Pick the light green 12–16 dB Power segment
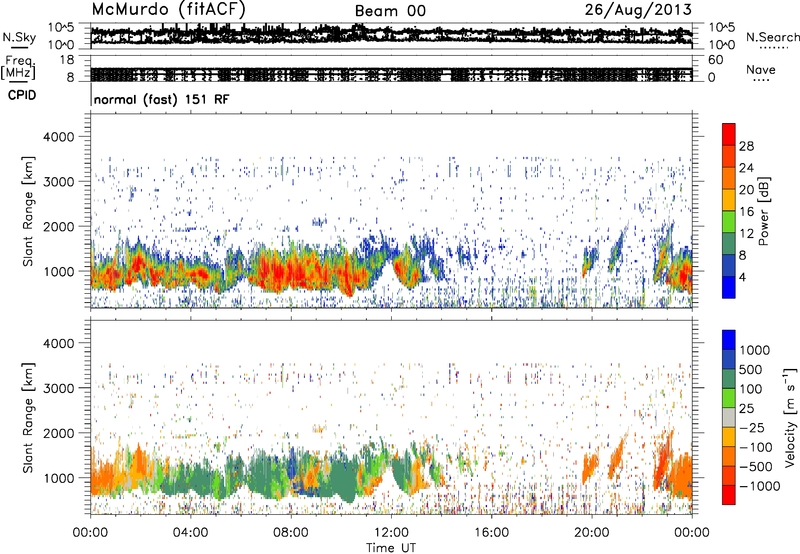This screenshot has width=800, height=554. point(729,222)
